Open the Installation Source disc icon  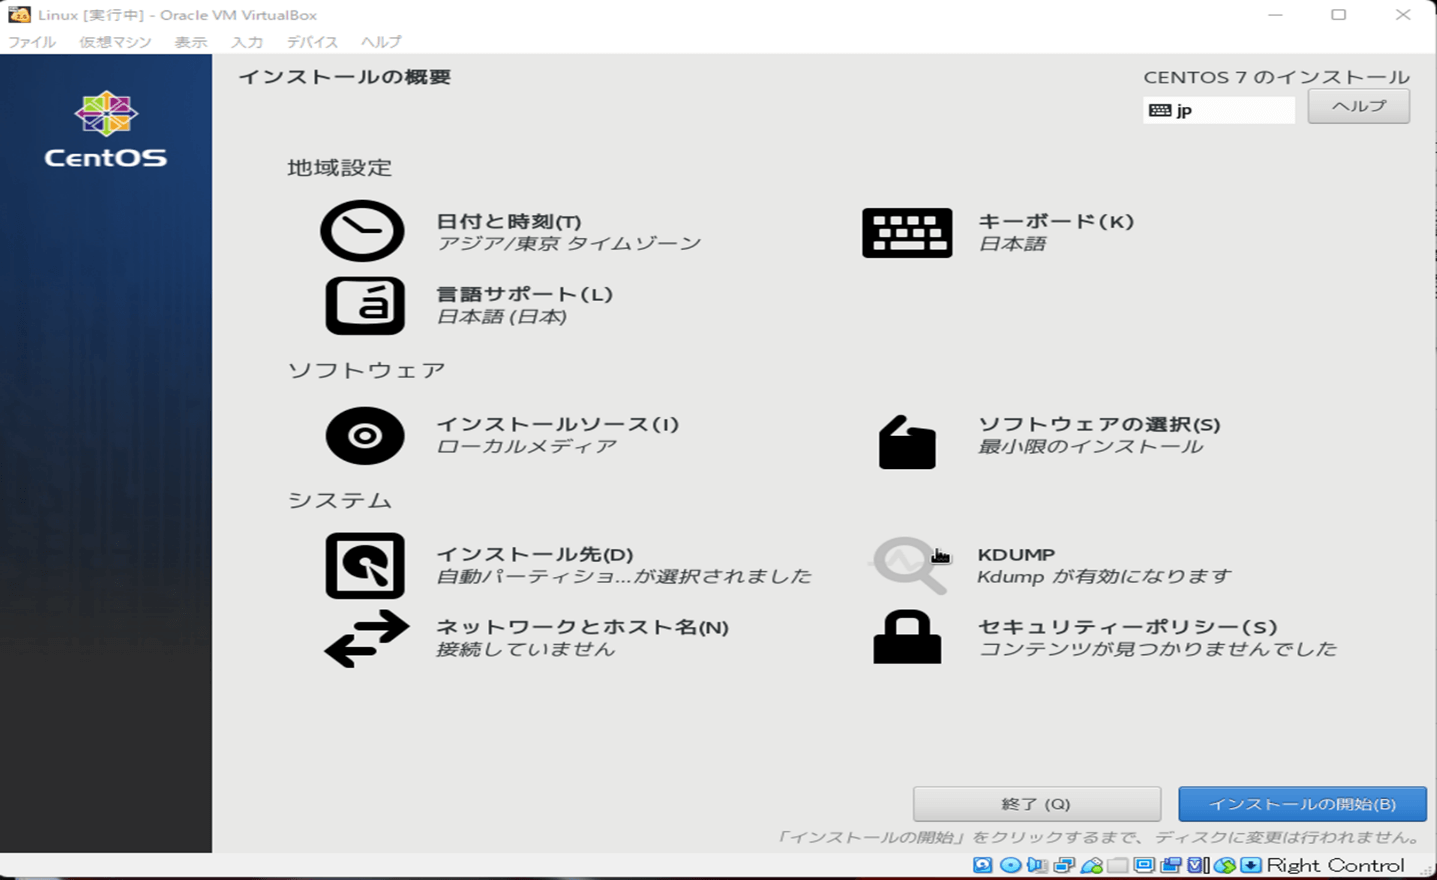point(365,436)
